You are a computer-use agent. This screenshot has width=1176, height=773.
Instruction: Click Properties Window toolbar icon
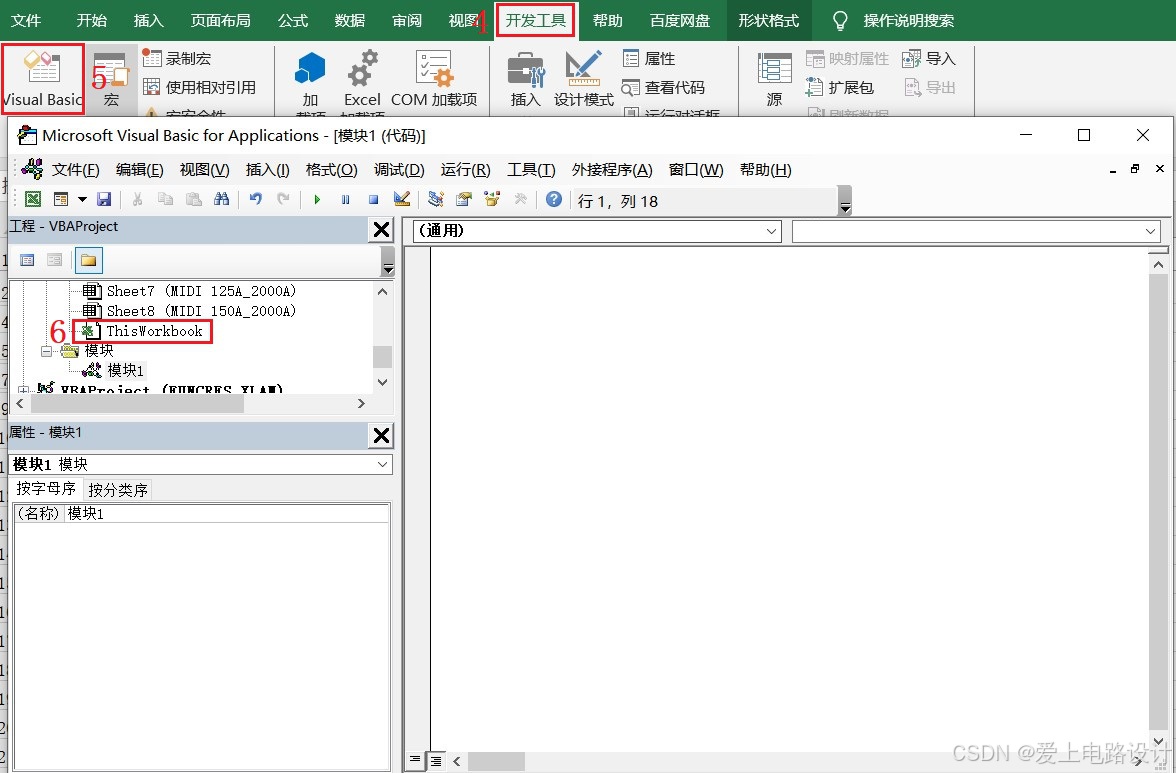pos(464,199)
